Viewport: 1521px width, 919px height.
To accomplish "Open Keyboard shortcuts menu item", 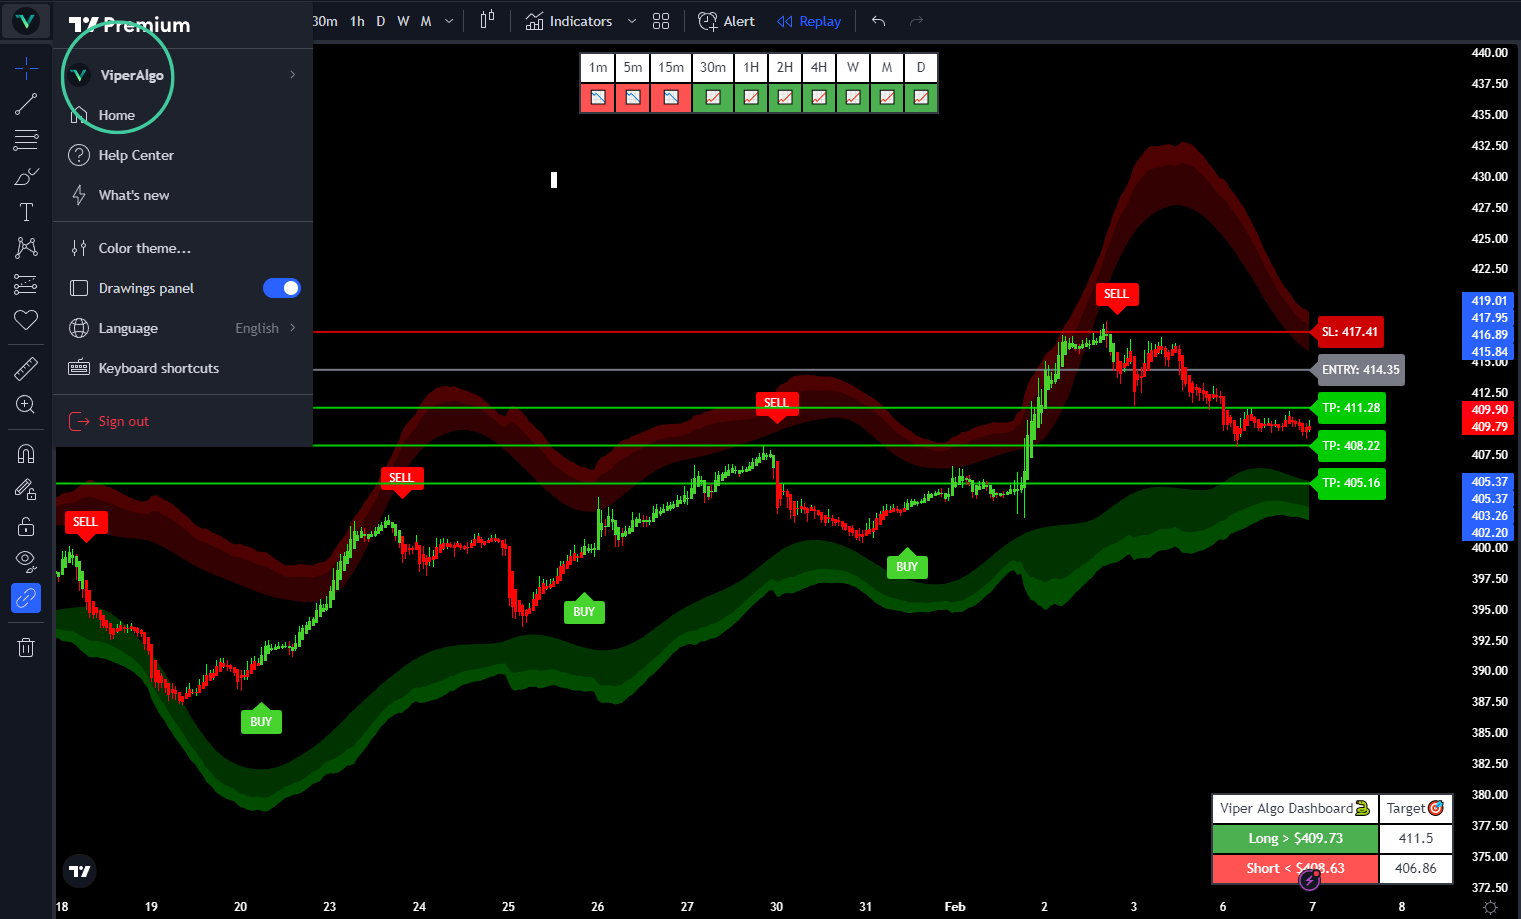I will tap(158, 368).
